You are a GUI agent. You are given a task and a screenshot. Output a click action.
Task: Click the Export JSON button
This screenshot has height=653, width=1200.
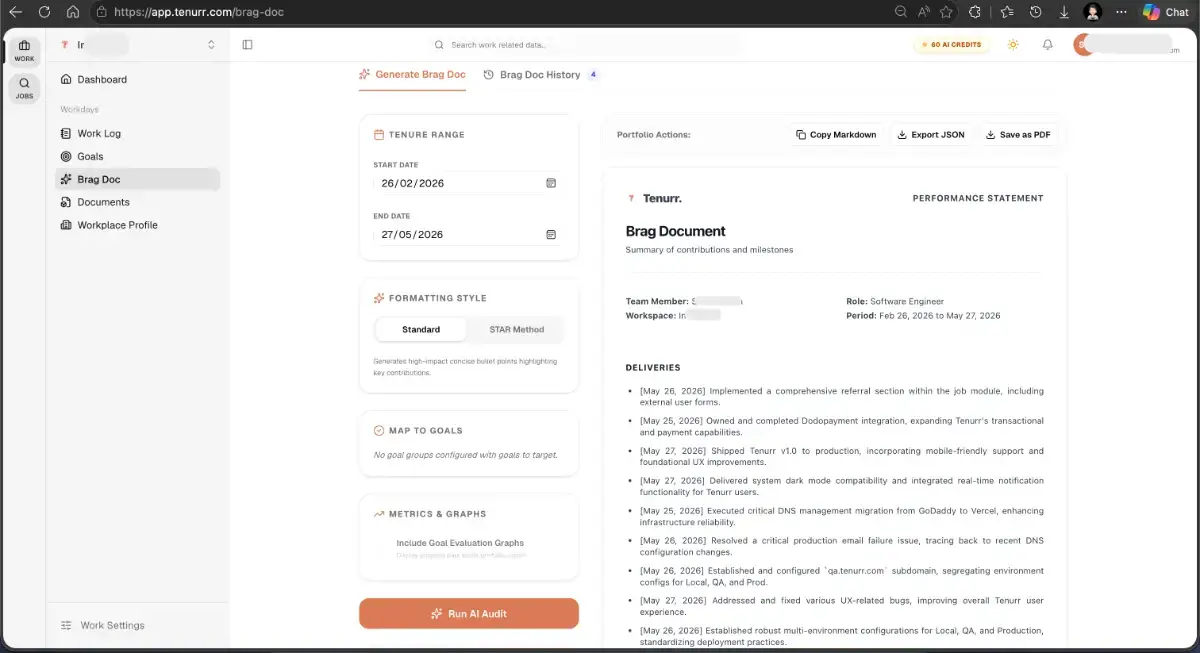tap(931, 134)
